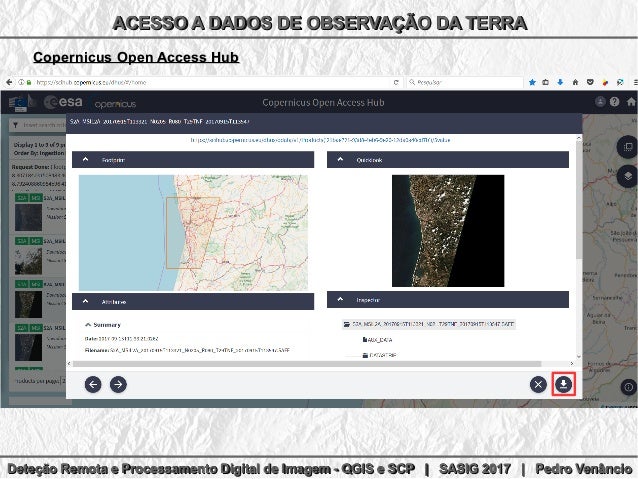Click the browser address bar URL
Screen dimensions: 638x479
[x=91, y=82]
